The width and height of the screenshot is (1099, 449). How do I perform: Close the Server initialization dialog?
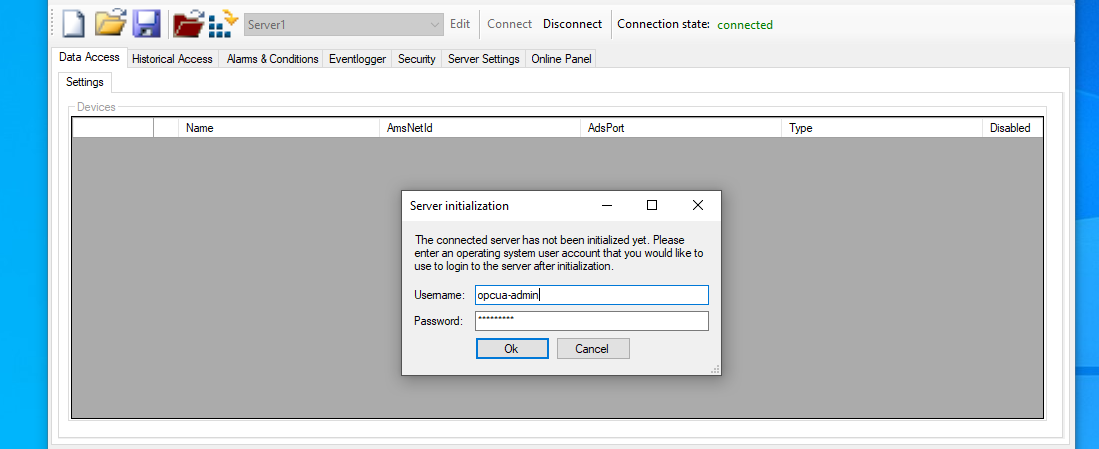pos(697,205)
